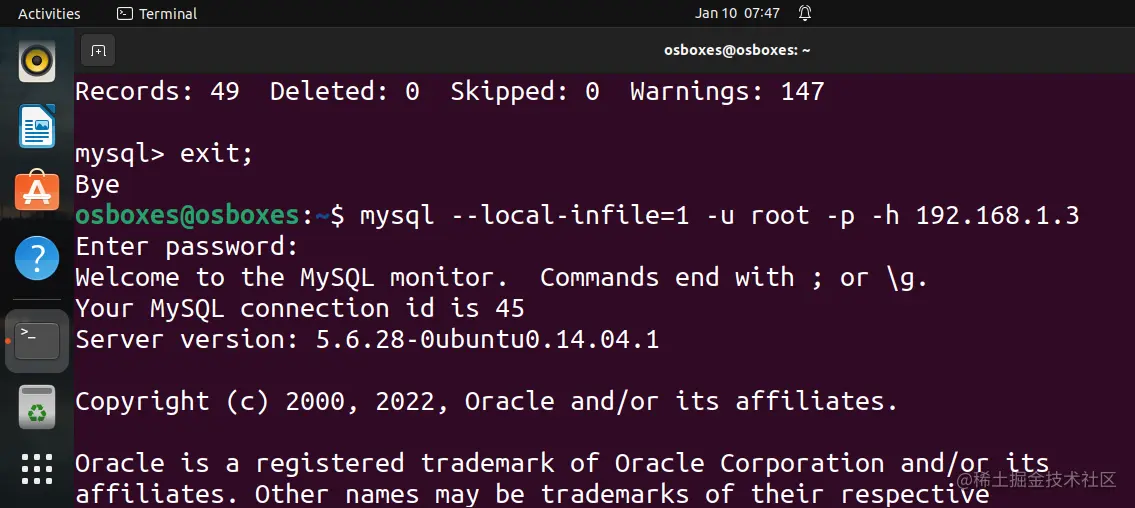Select the Terminal icon in the dock
The height and width of the screenshot is (508, 1135).
click(x=37, y=341)
